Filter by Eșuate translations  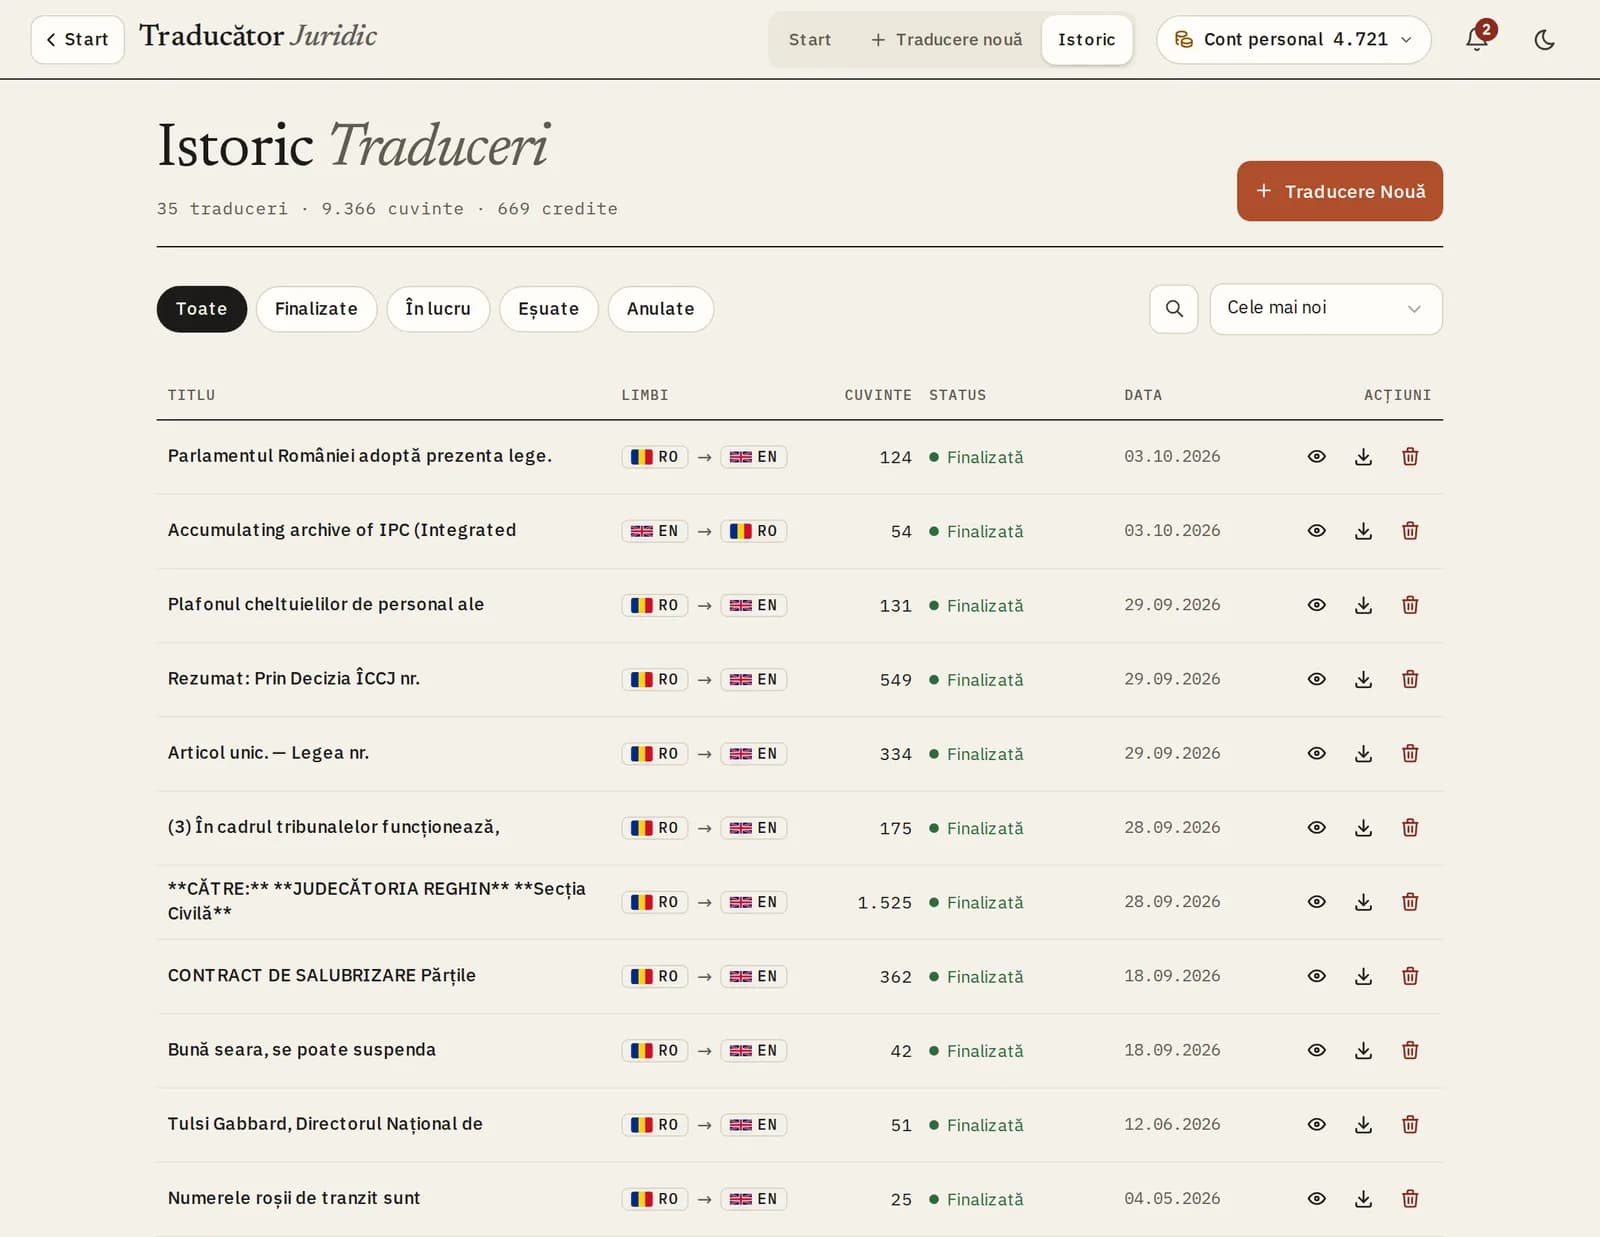(x=548, y=309)
